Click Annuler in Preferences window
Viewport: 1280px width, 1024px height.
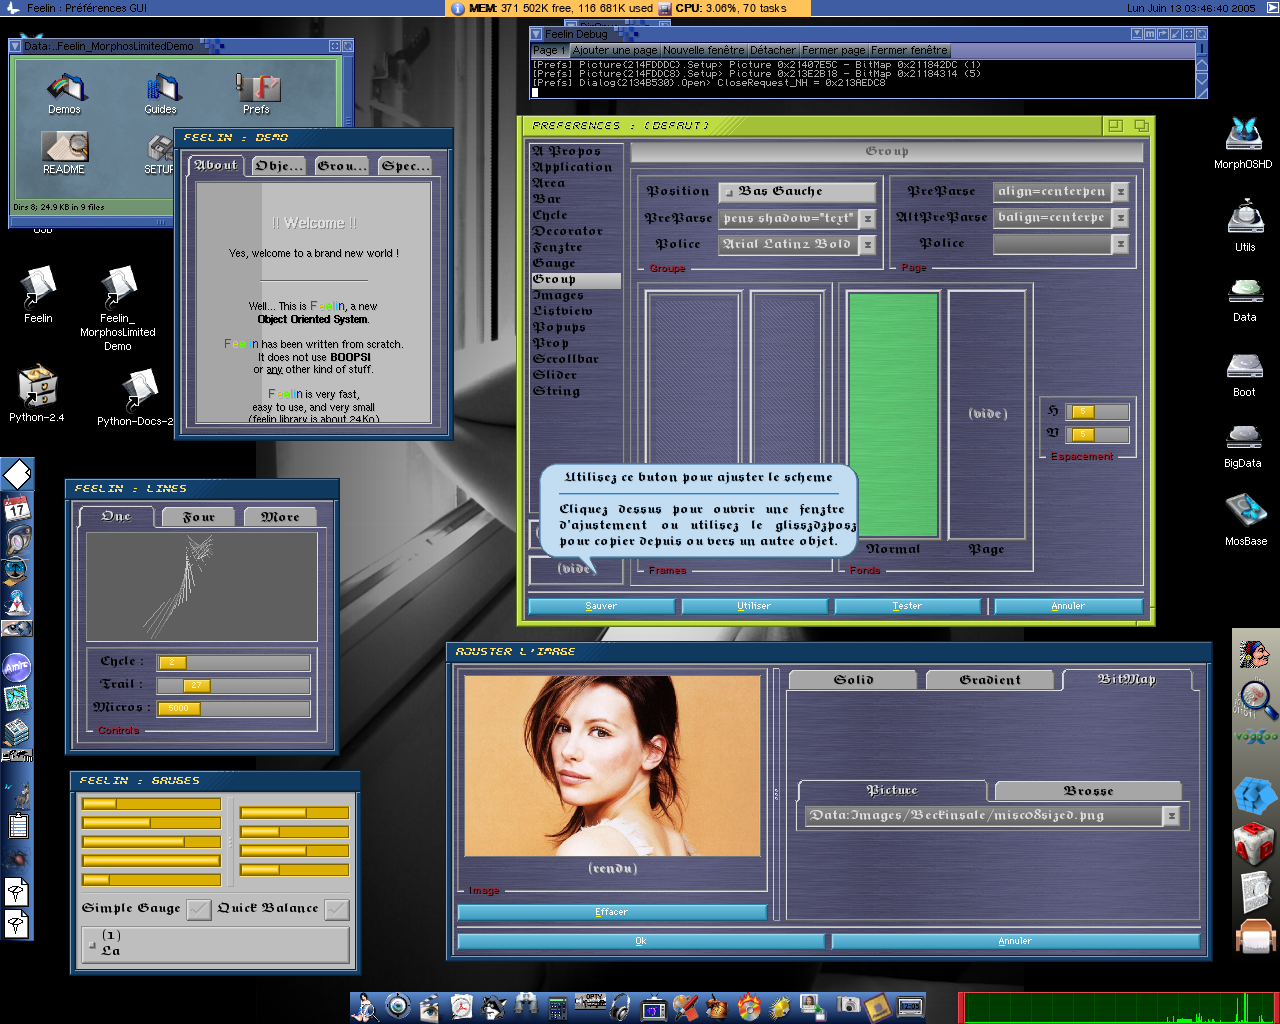[x=1068, y=606]
